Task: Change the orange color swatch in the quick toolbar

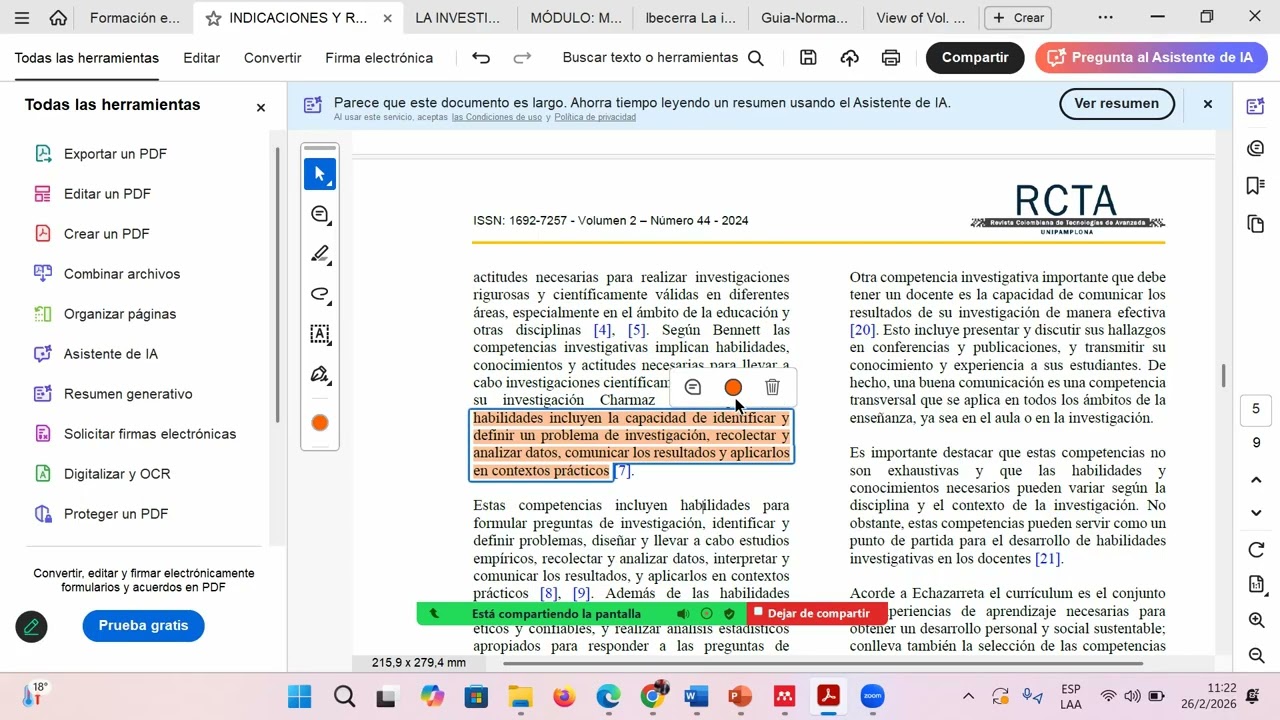Action: click(x=320, y=423)
